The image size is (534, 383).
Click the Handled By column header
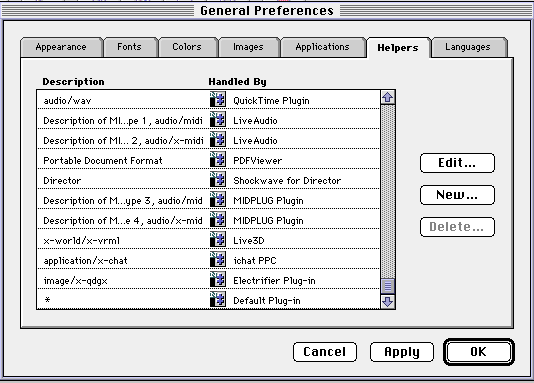(x=238, y=82)
